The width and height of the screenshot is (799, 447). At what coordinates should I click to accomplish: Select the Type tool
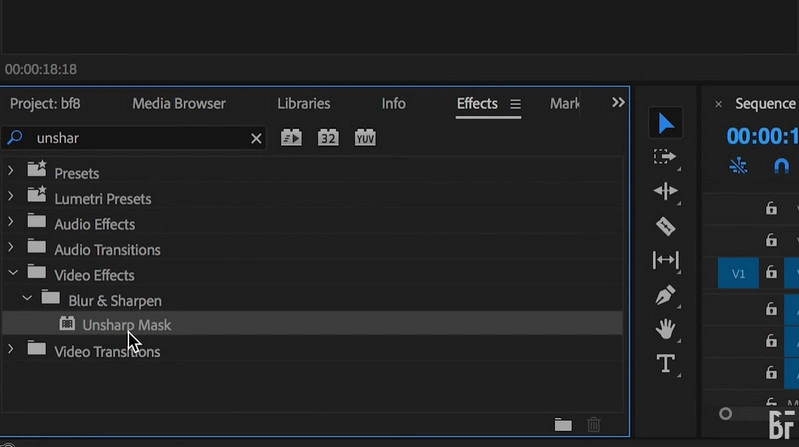665,363
